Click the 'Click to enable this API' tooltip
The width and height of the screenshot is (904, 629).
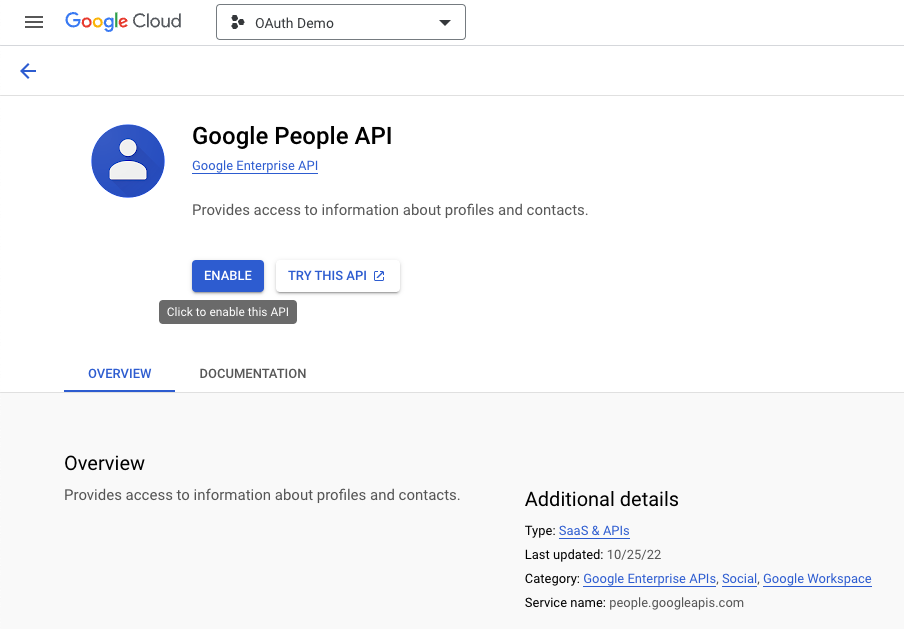point(228,312)
